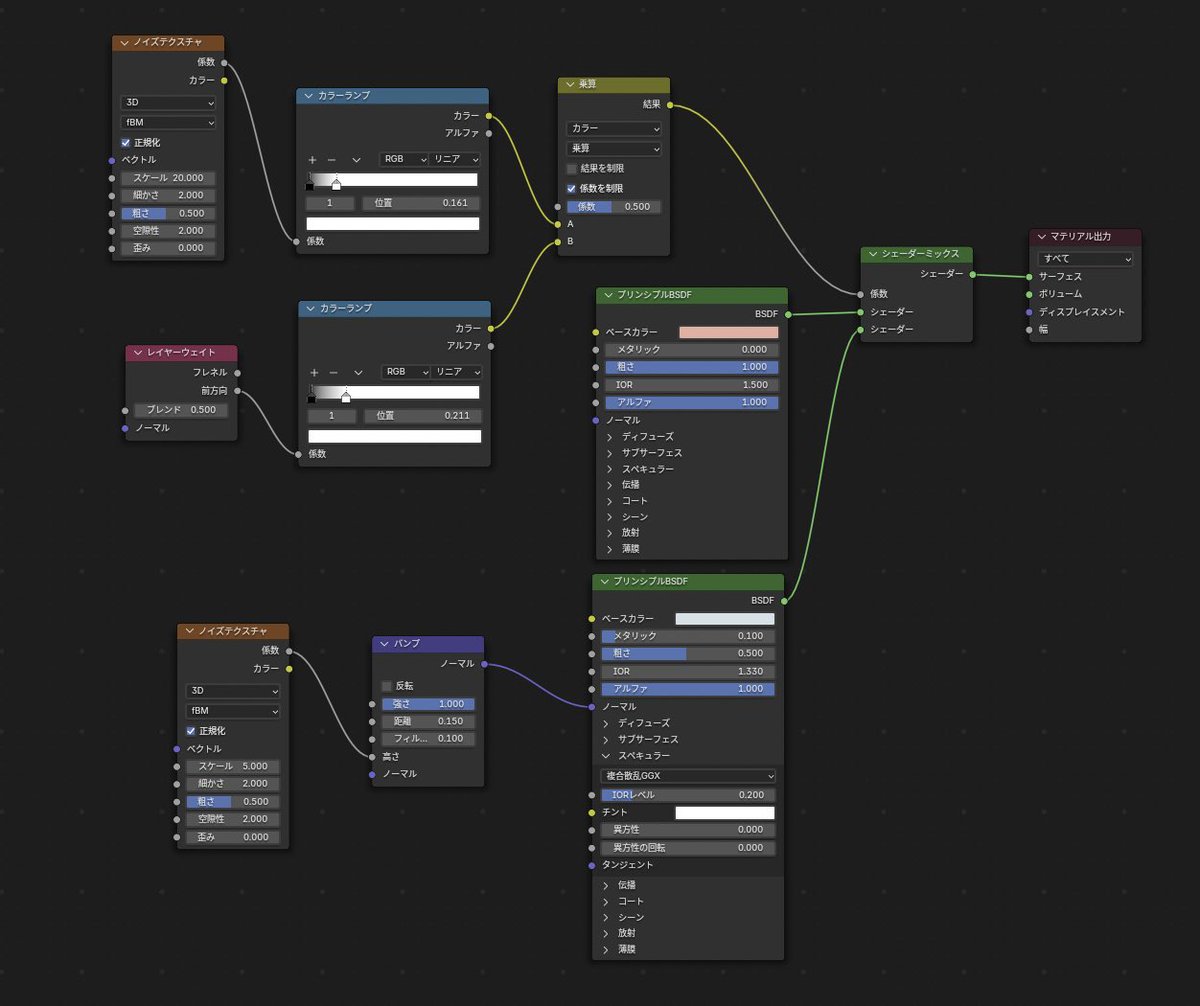
Task: Remove a color stop in the 0.161 Color Ramp
Action: click(332, 160)
